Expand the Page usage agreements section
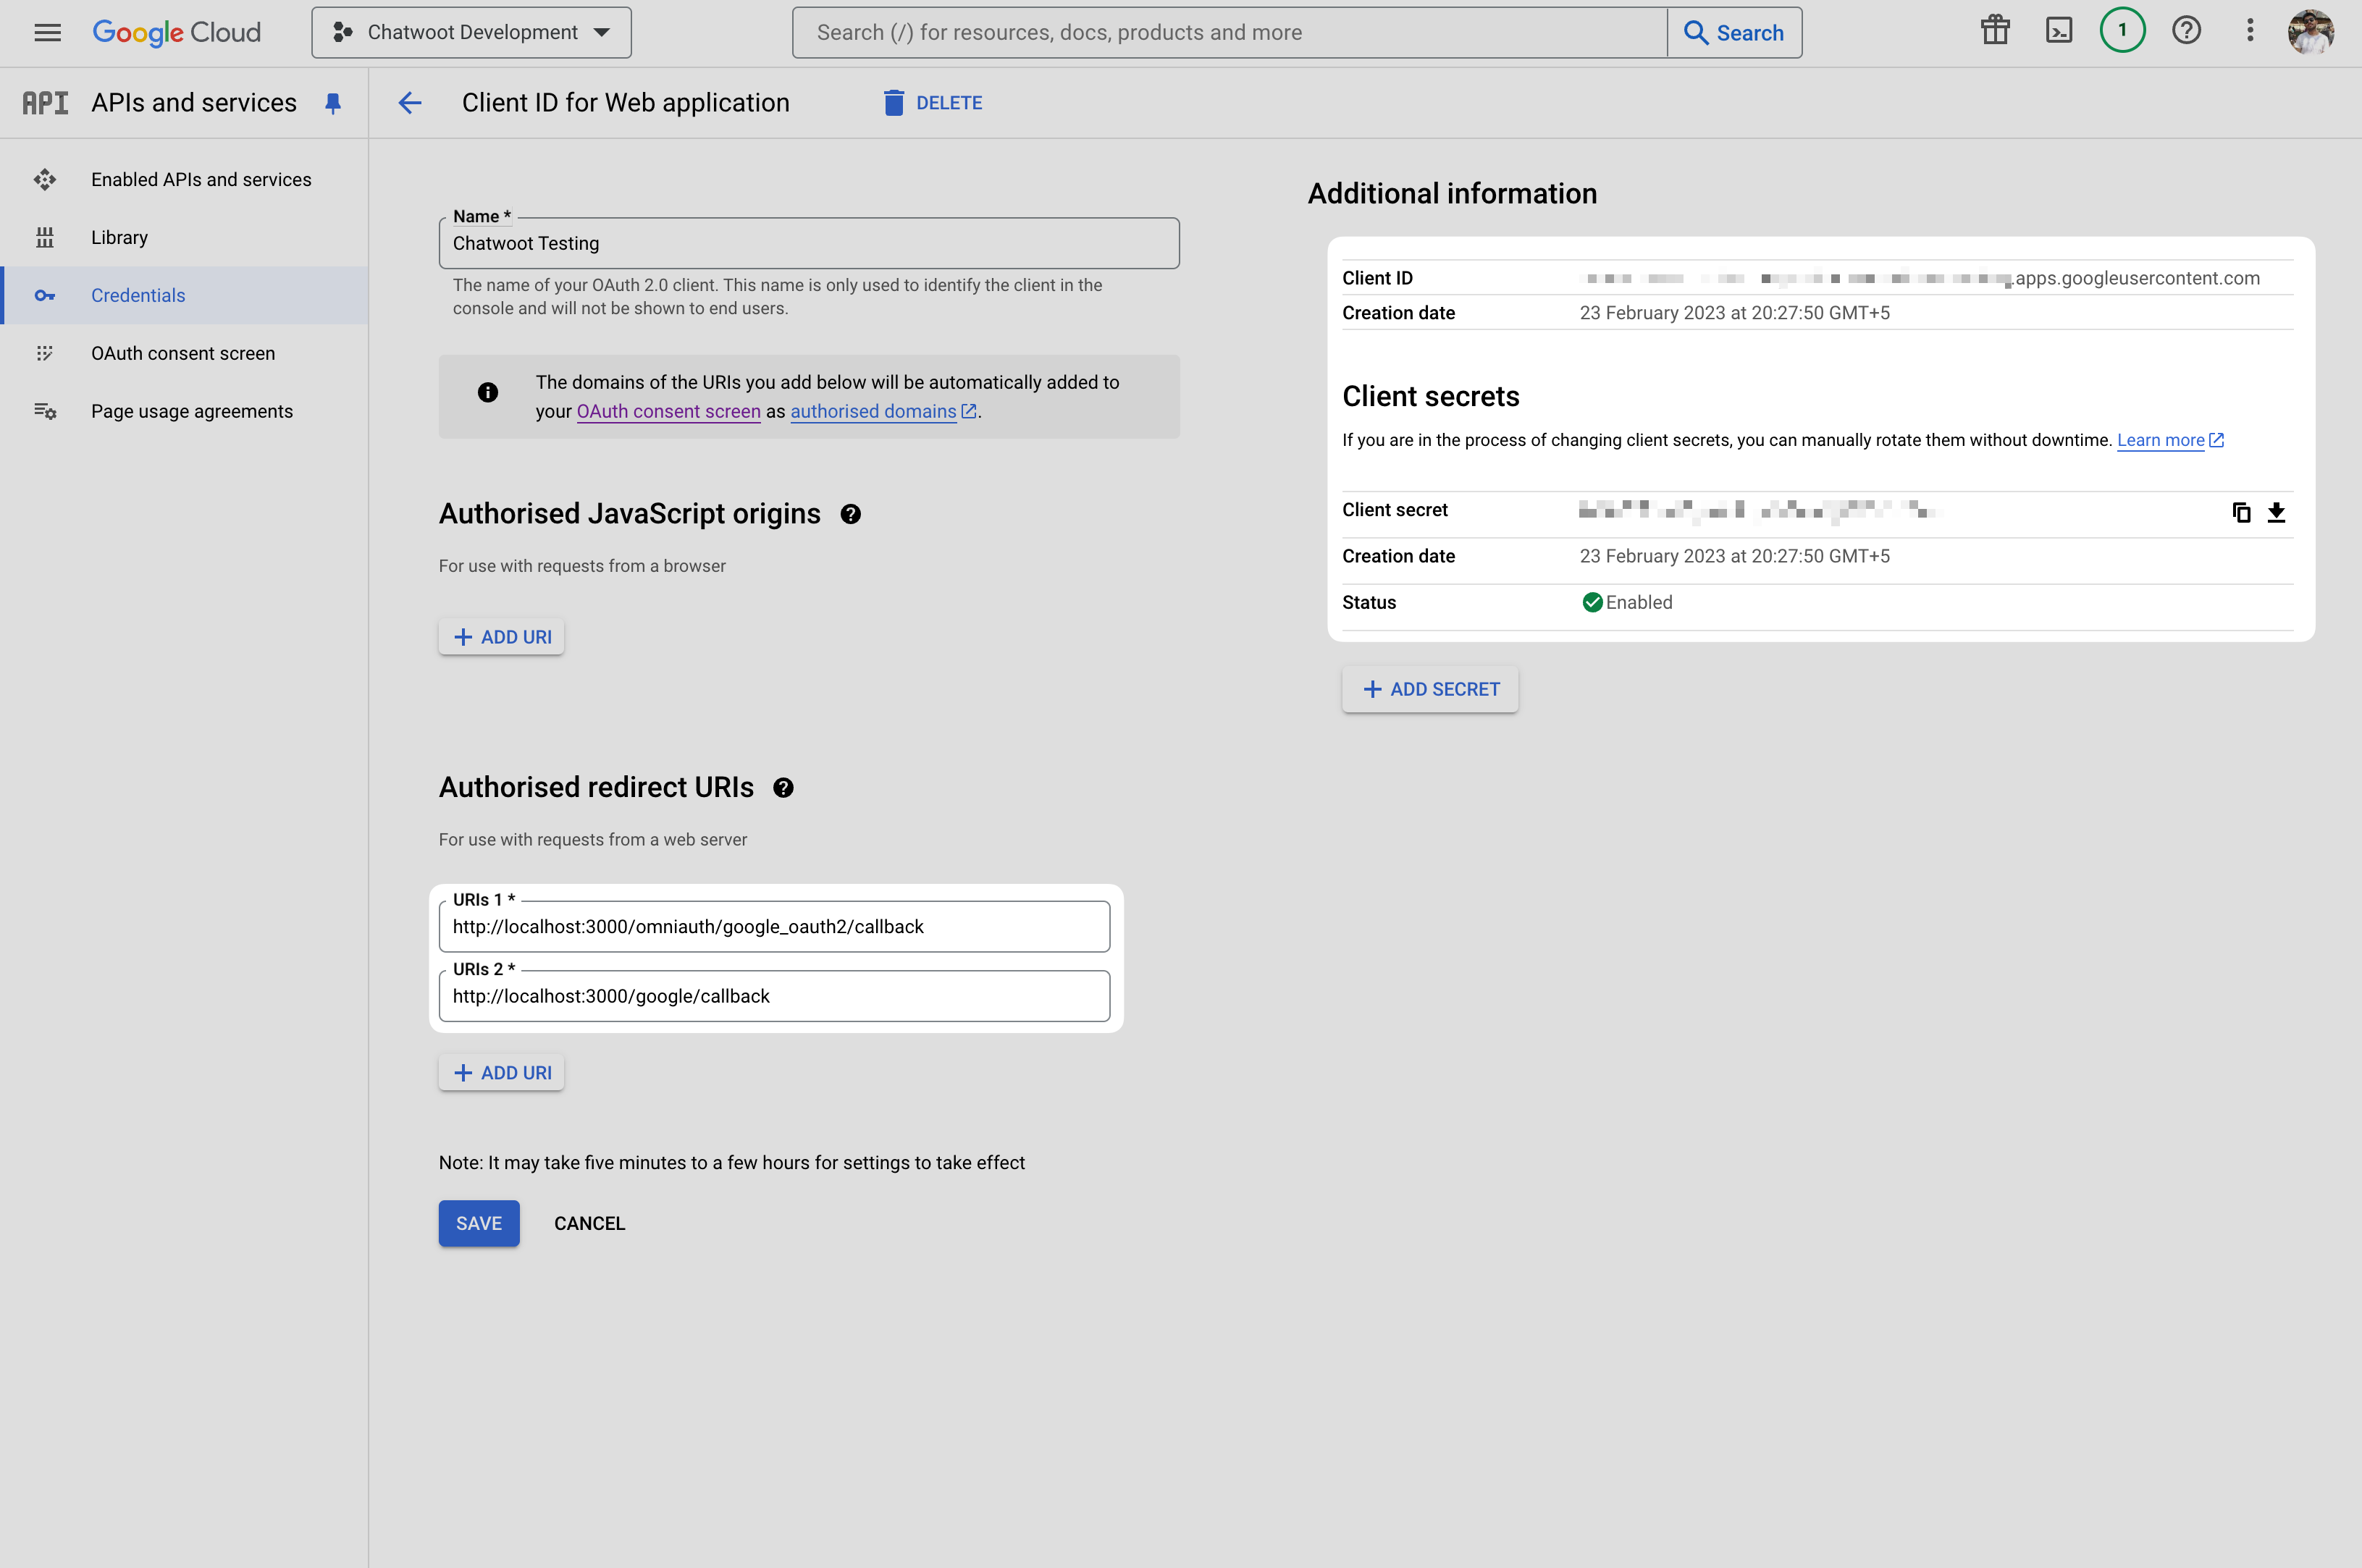The image size is (2362, 1568). pos(190,411)
